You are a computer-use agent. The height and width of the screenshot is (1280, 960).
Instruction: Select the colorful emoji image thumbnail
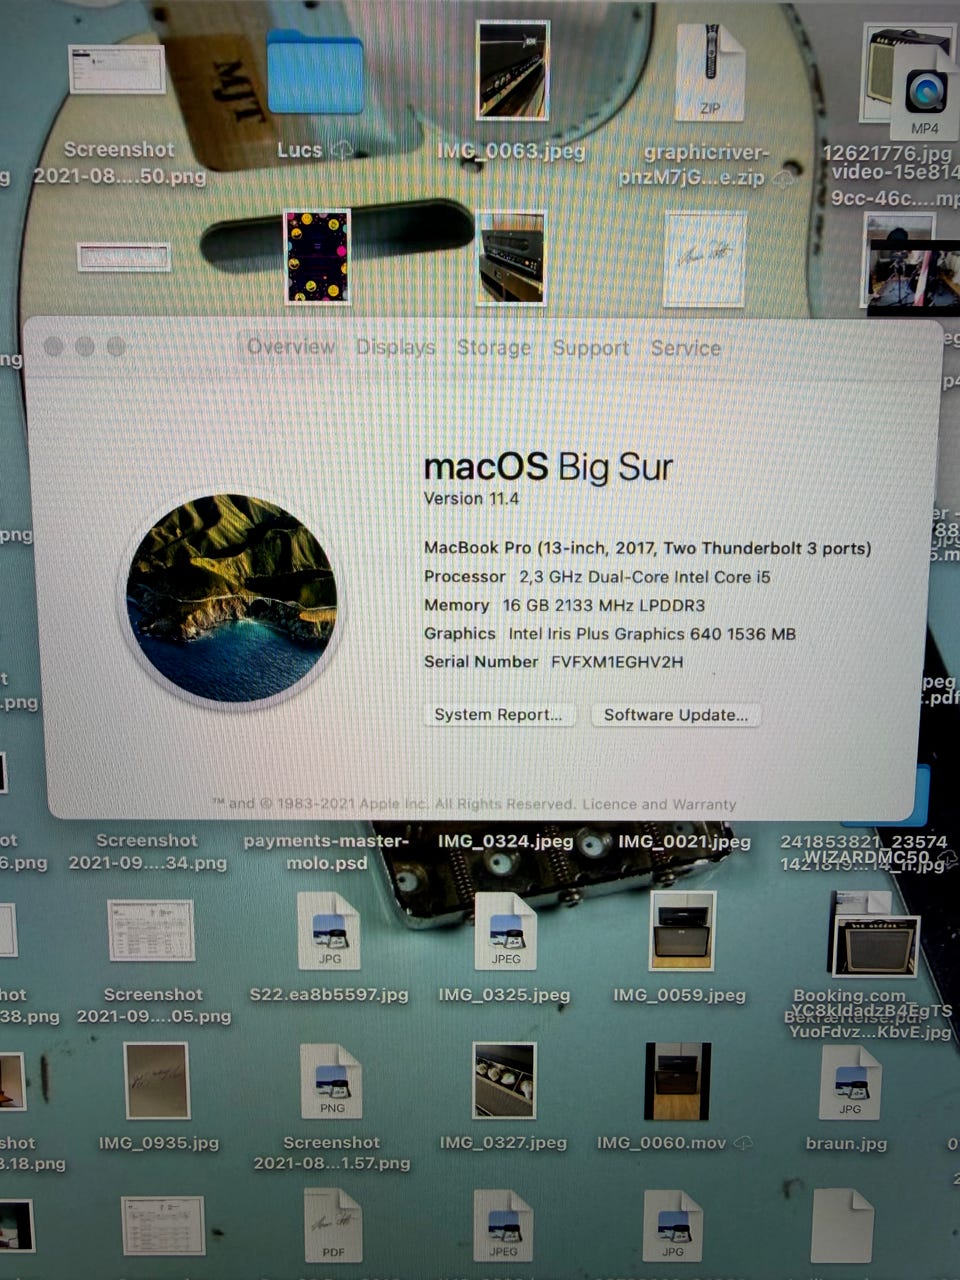(317, 256)
